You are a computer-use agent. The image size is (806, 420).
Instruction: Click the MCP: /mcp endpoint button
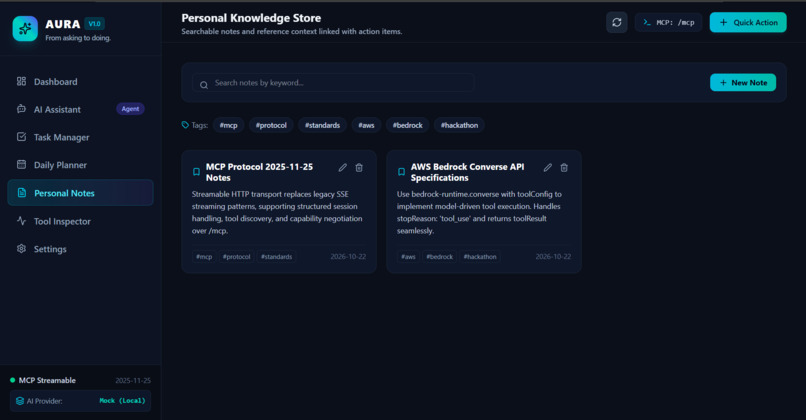[668, 23]
